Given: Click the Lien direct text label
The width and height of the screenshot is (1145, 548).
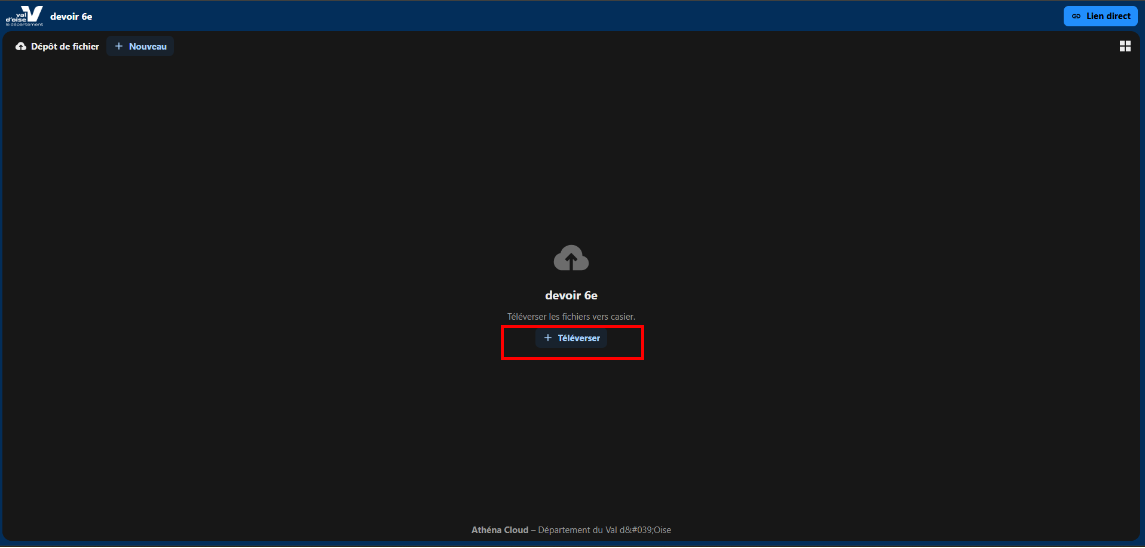Looking at the screenshot, I should pos(1108,16).
